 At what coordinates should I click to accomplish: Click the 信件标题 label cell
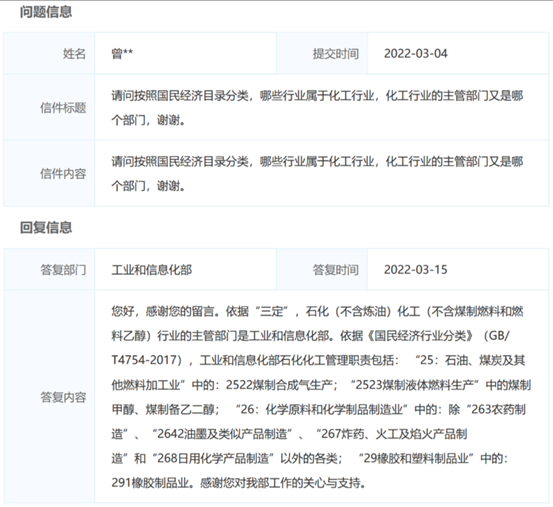(49, 108)
